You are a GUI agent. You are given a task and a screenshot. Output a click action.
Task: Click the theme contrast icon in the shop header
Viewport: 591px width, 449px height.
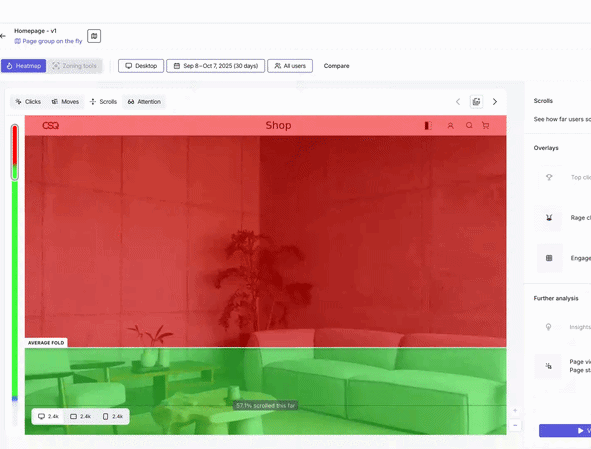click(428, 126)
